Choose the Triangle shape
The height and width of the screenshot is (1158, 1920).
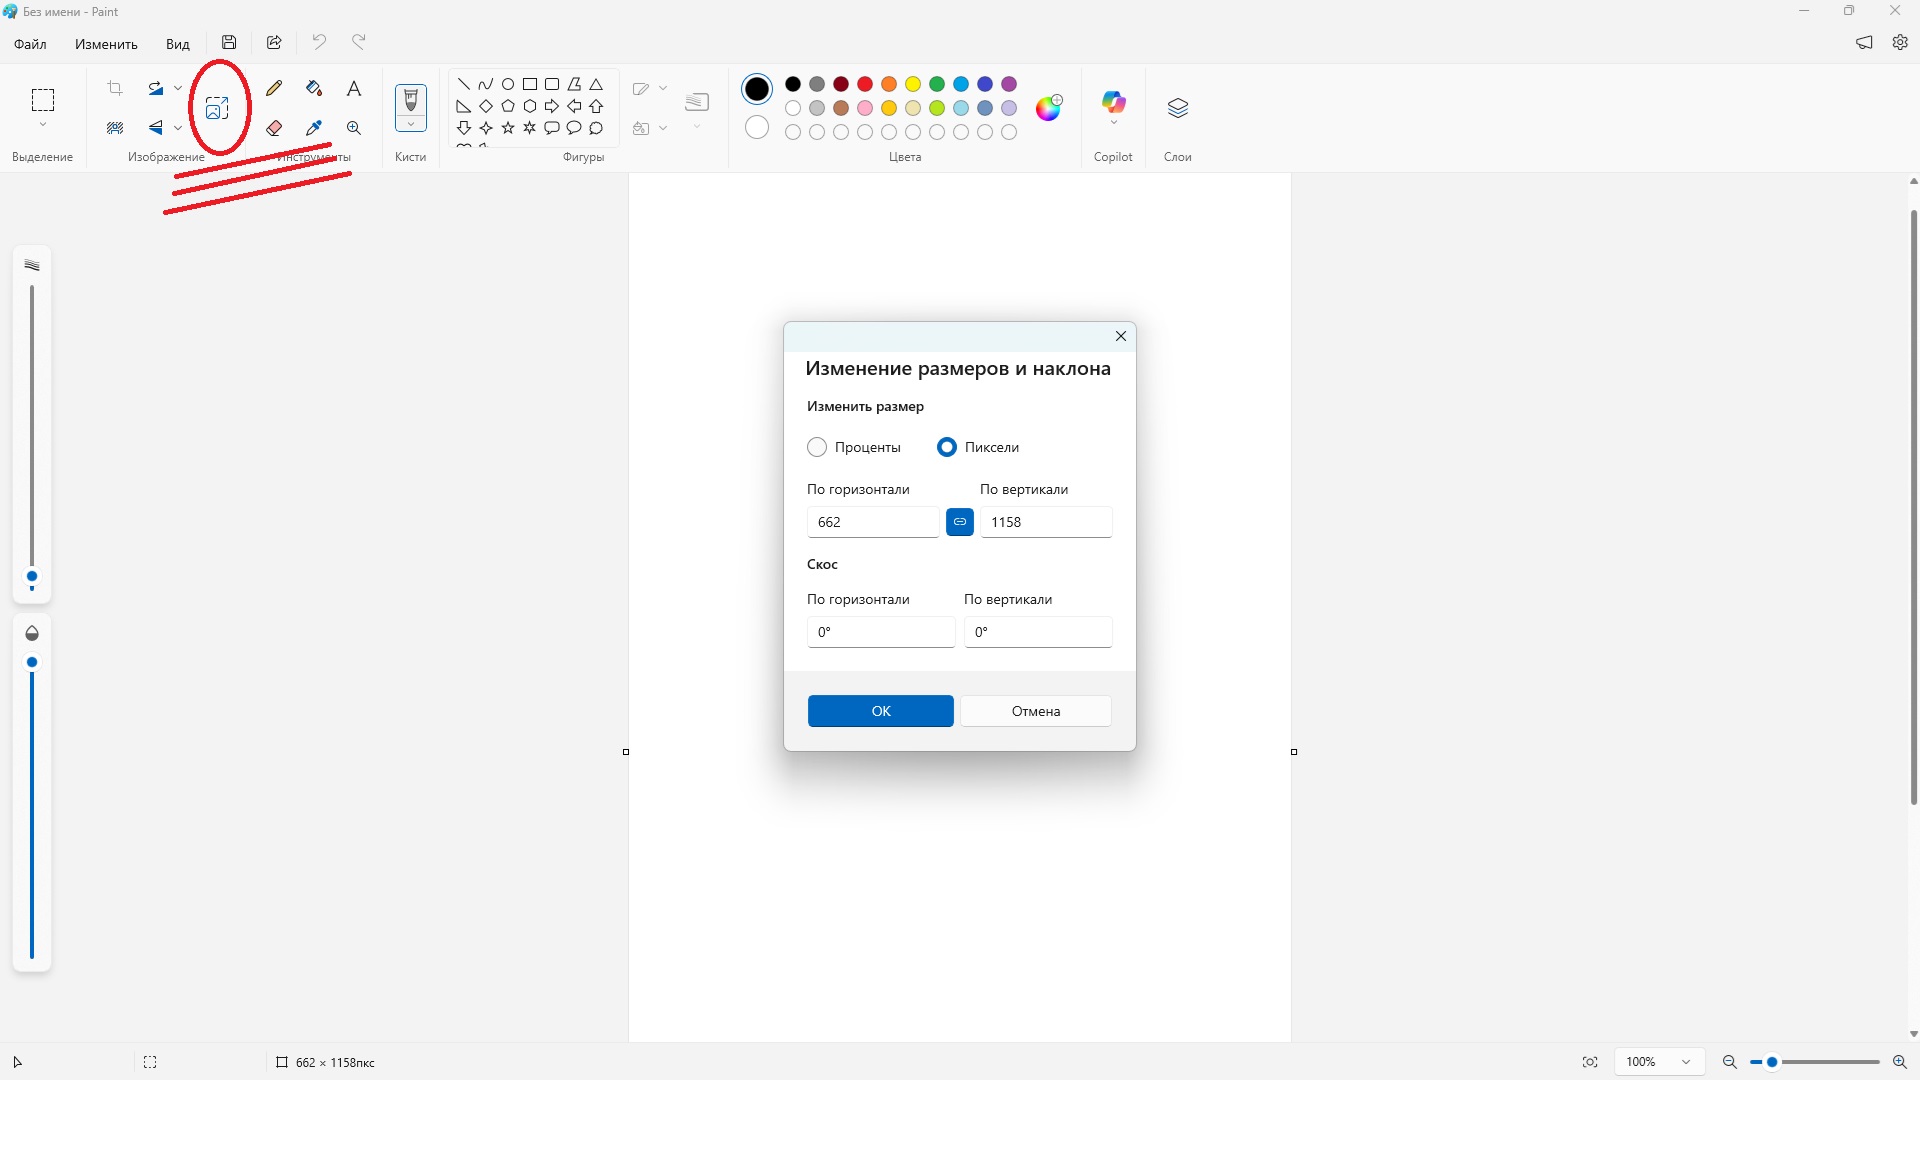[x=596, y=84]
